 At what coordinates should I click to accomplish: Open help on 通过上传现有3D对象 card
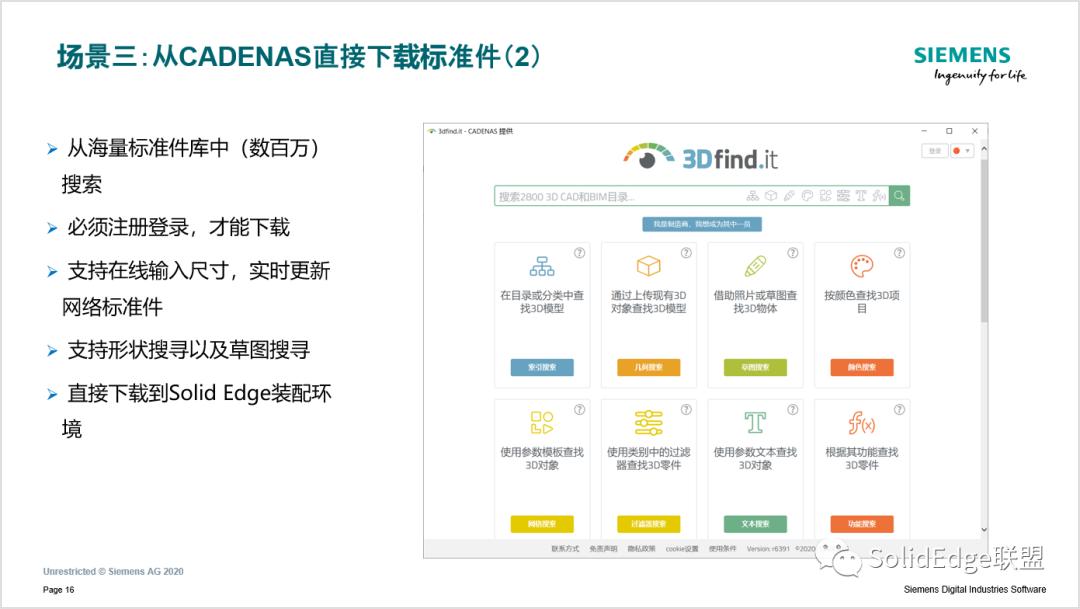[x=686, y=253]
